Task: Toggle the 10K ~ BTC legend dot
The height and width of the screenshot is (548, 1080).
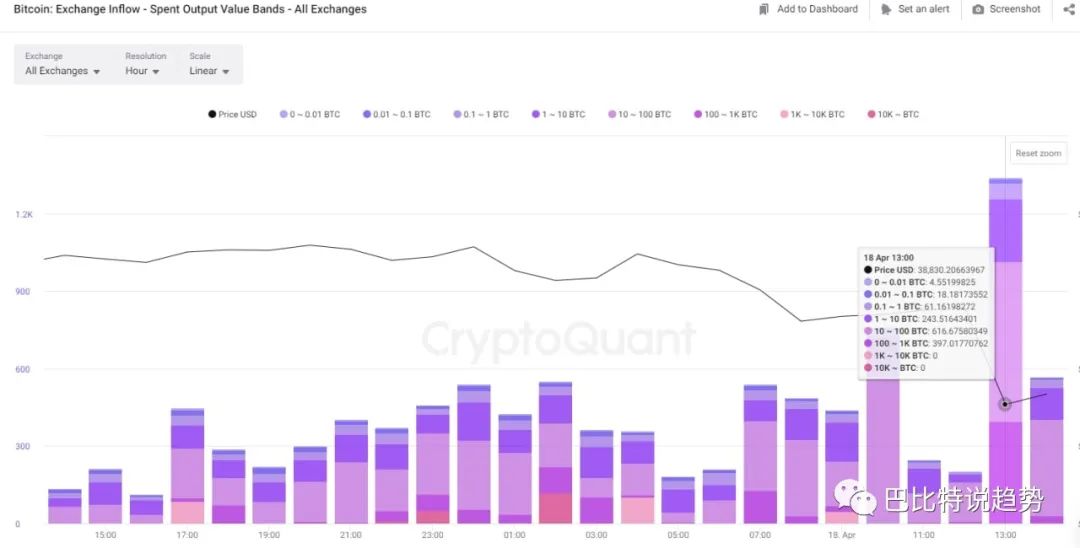Action: point(871,114)
